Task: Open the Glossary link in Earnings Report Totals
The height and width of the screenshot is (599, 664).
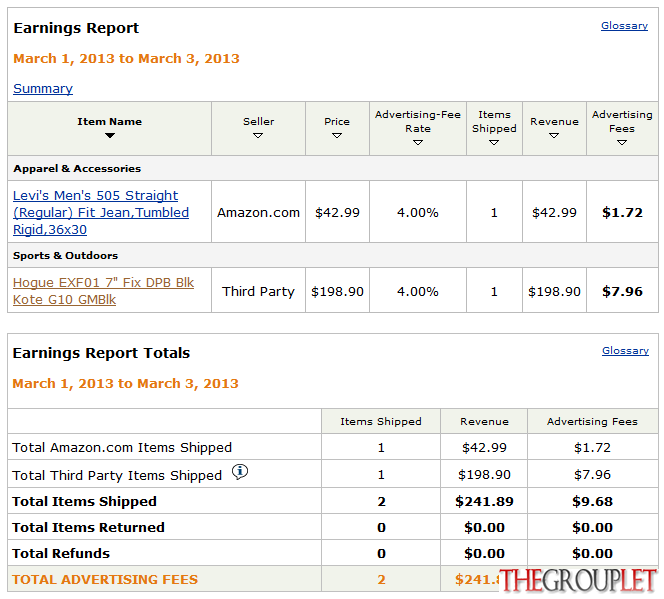Action: tap(625, 351)
